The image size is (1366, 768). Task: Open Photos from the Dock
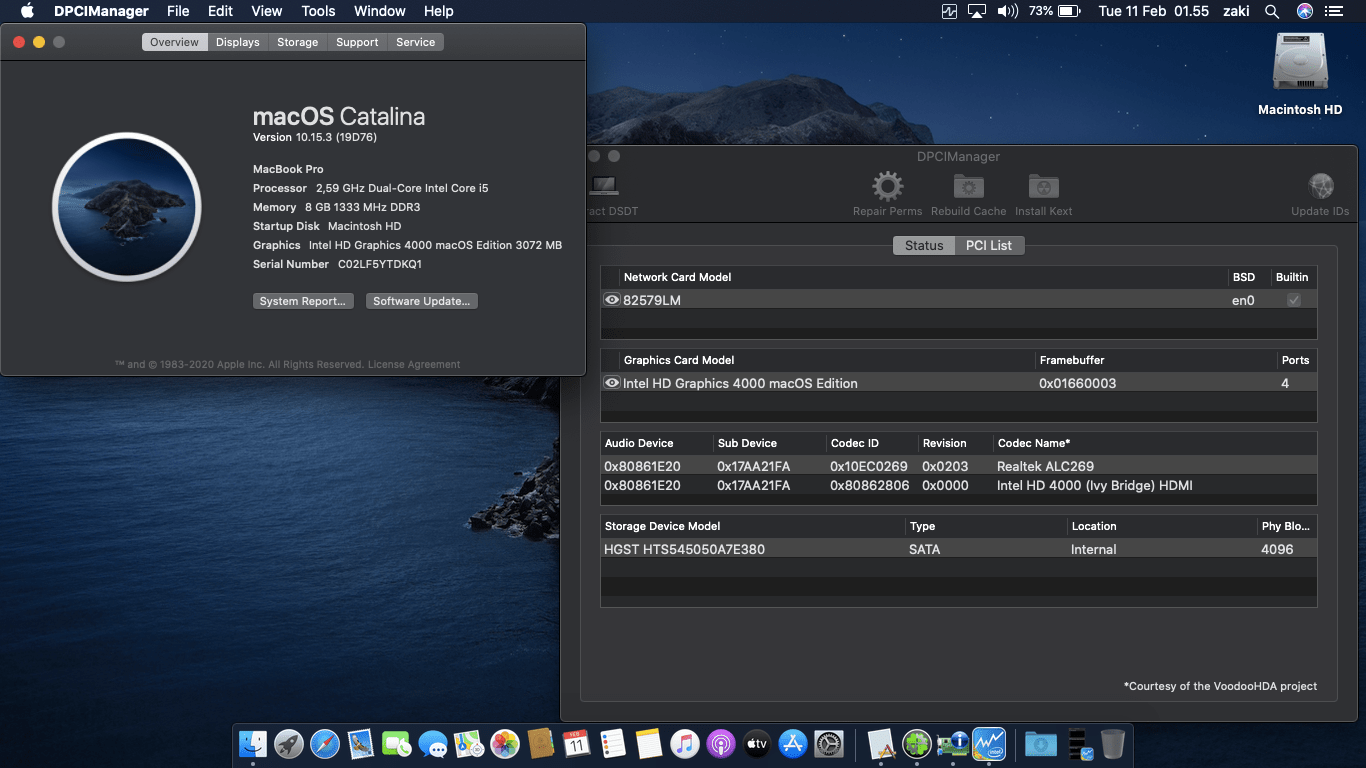(x=505, y=744)
